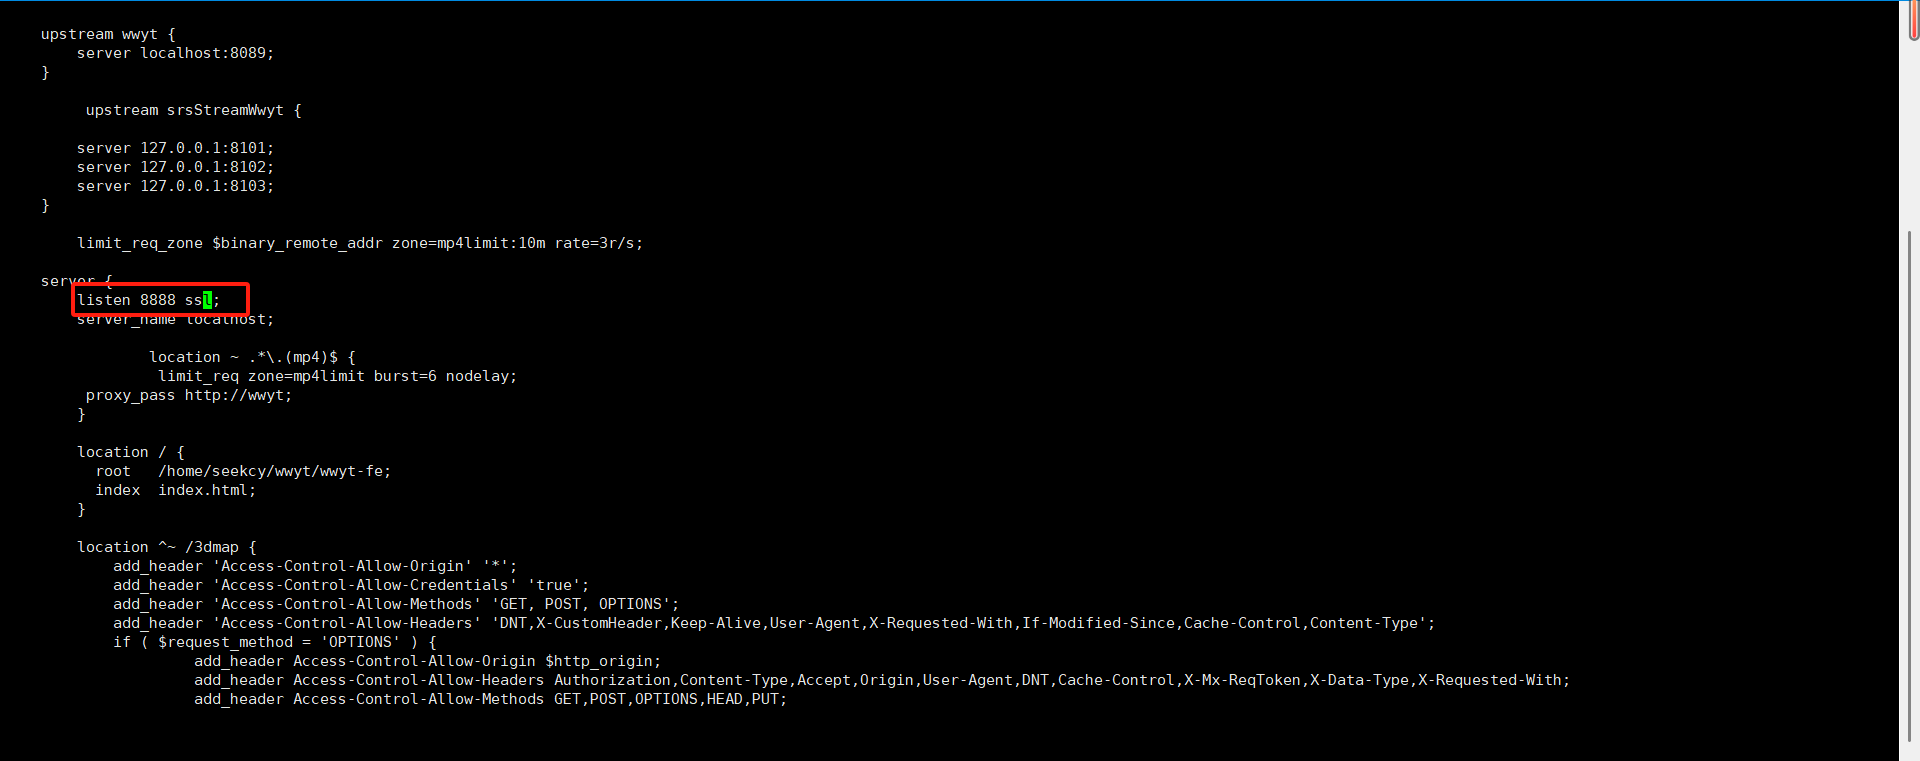Click the 'proxy_pass http://wwyt;' line
Viewport: 1920px width, 761px height.
(x=189, y=395)
